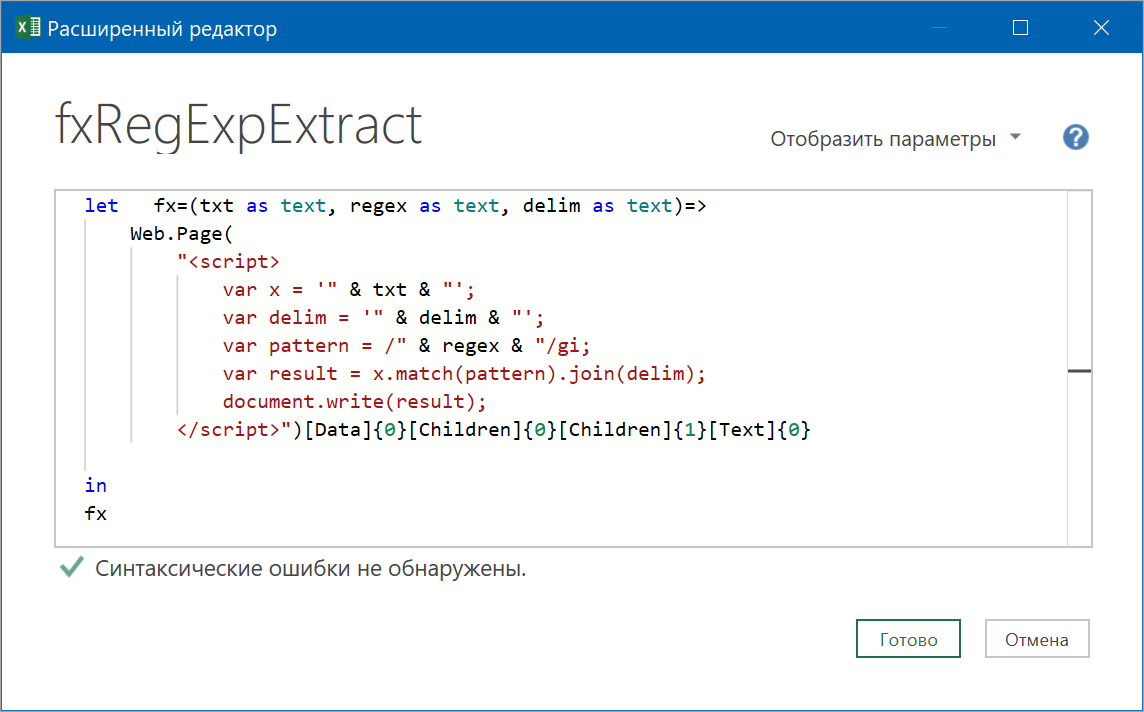
Task: Click 'regex as text' parameter in first line
Action: [x=424, y=206]
